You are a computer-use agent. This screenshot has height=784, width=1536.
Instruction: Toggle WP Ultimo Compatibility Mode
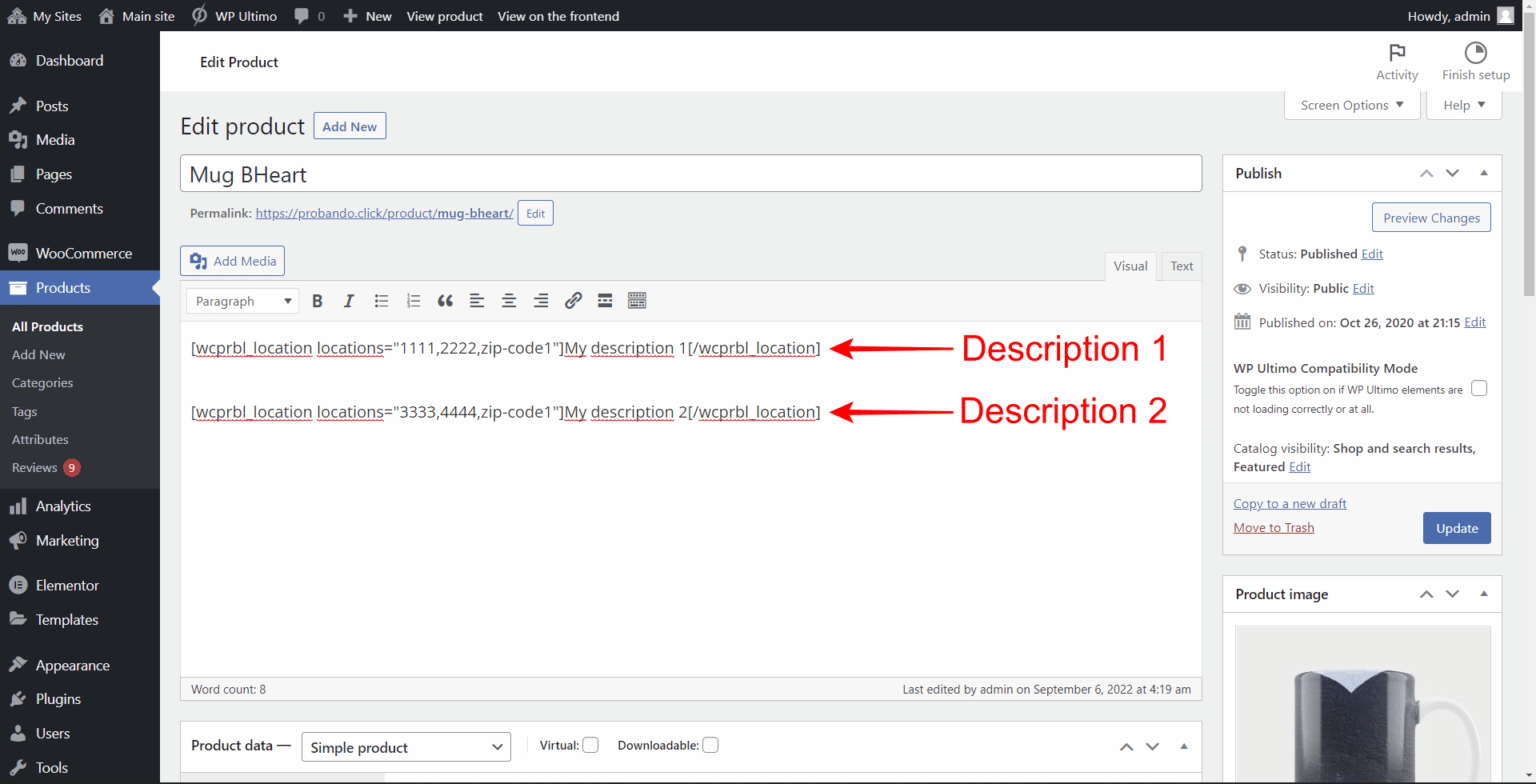[1479, 388]
